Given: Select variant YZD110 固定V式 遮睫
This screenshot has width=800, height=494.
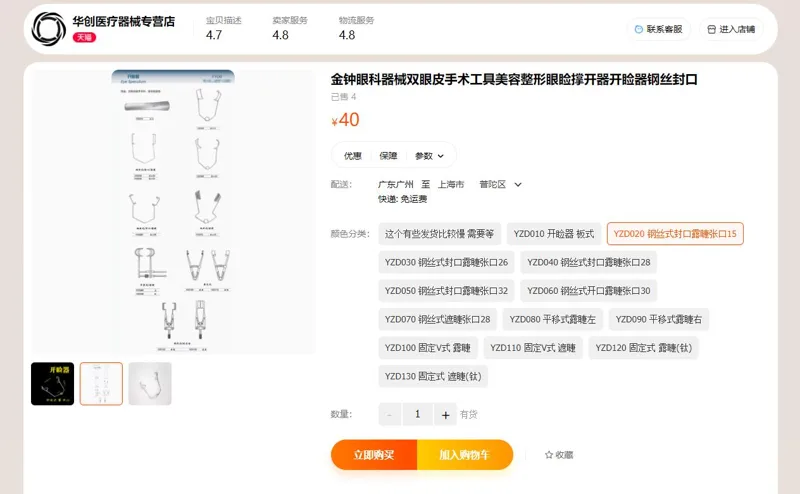Looking at the screenshot, I should click(x=533, y=348).
